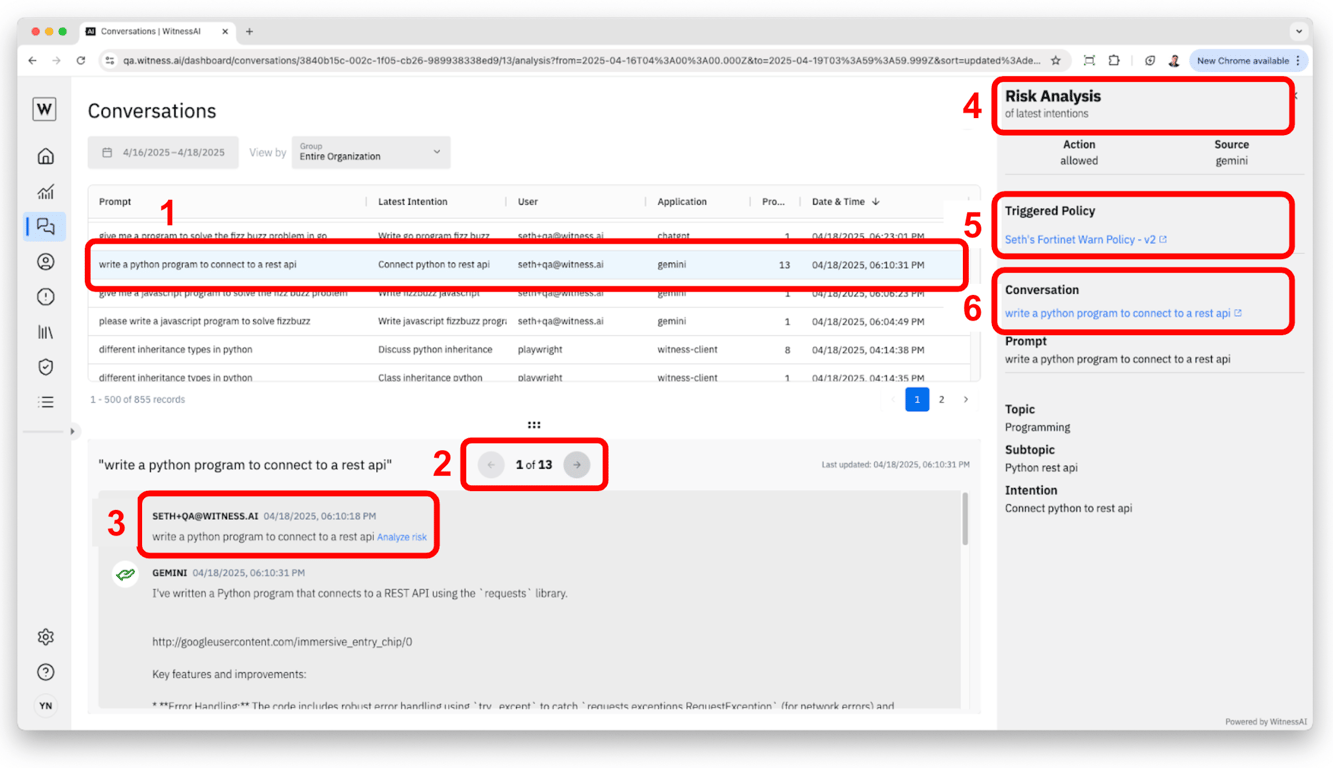Viewport: 1333px width, 768px height.
Task: Select the 04:14:38 PM inheritance row
Action: pyautogui.click(x=528, y=350)
